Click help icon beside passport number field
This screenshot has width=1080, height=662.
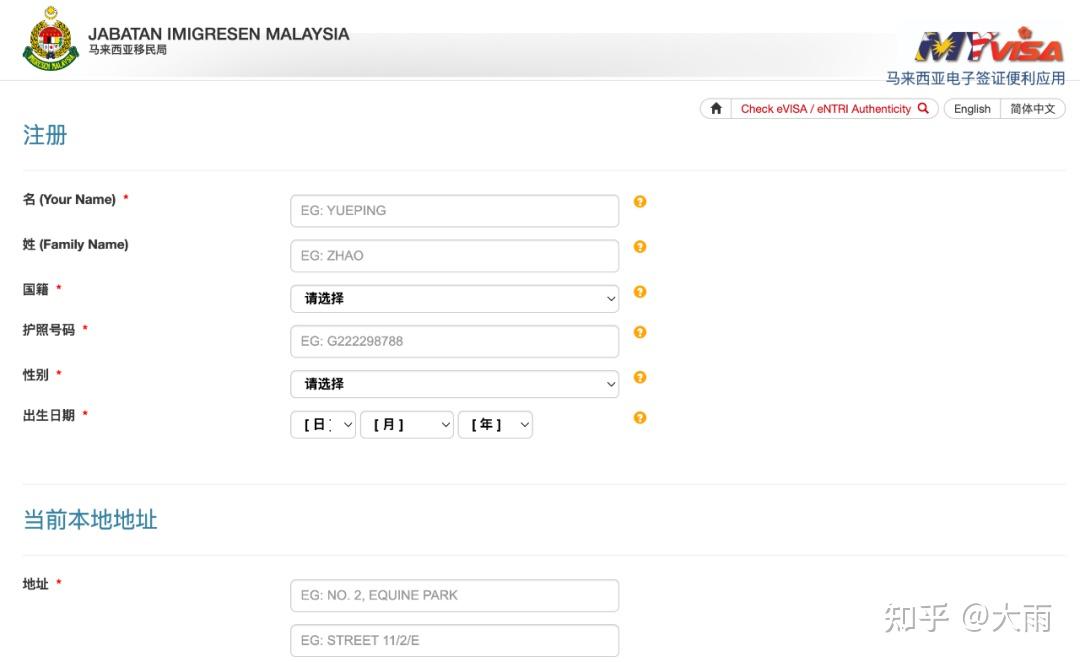(x=640, y=333)
